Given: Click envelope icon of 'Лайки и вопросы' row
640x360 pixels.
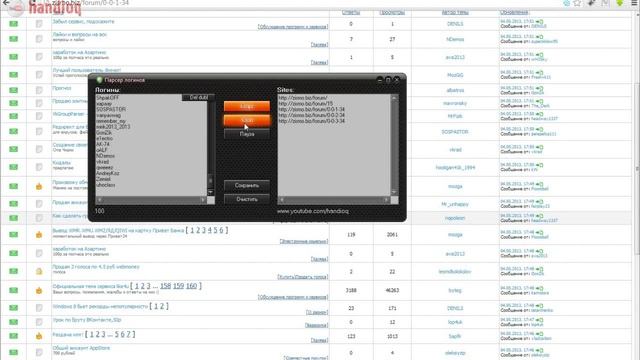Looking at the screenshot, I should tap(13, 39).
